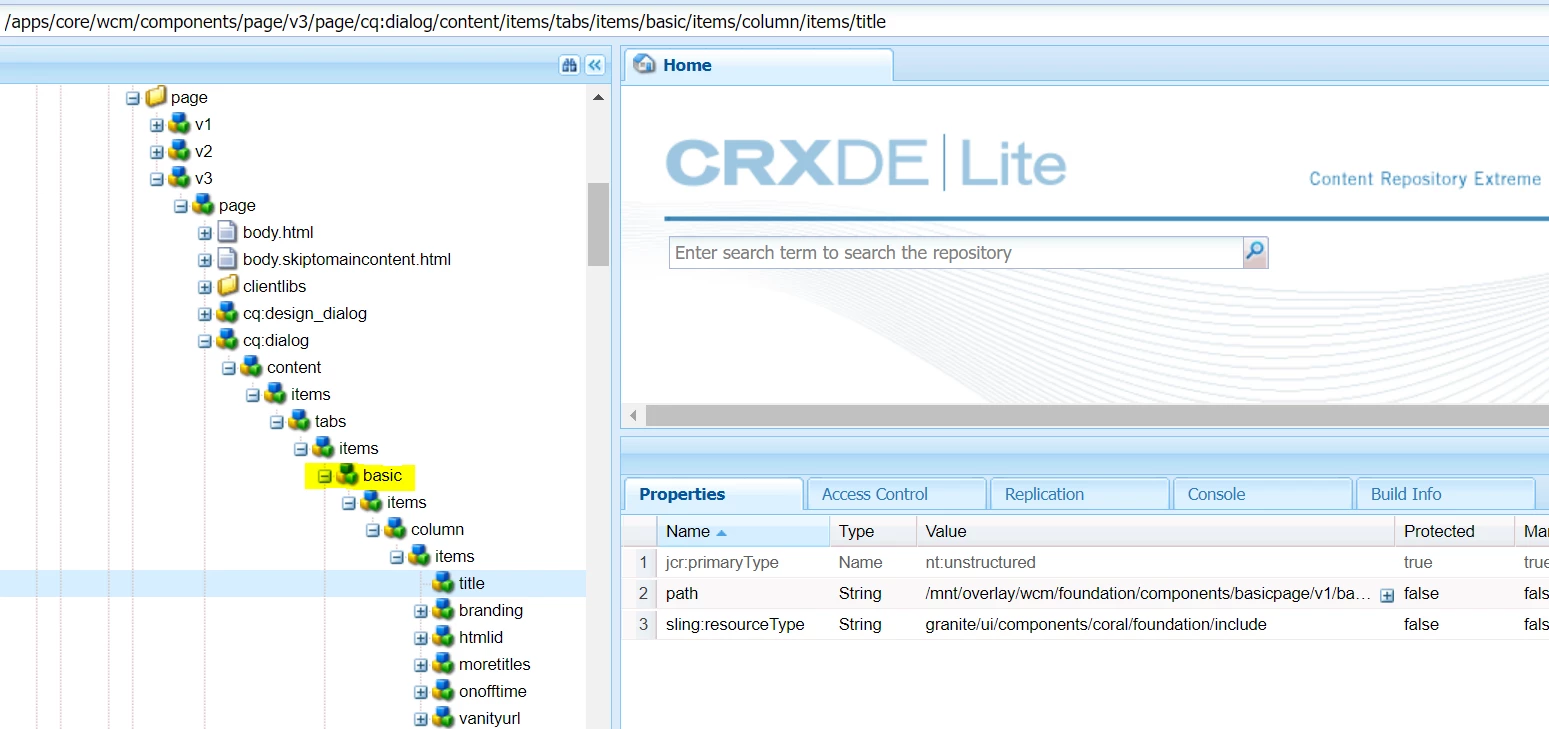Click the htmlid node icon
Viewport: 1549px width, 729px height.
[x=443, y=637]
